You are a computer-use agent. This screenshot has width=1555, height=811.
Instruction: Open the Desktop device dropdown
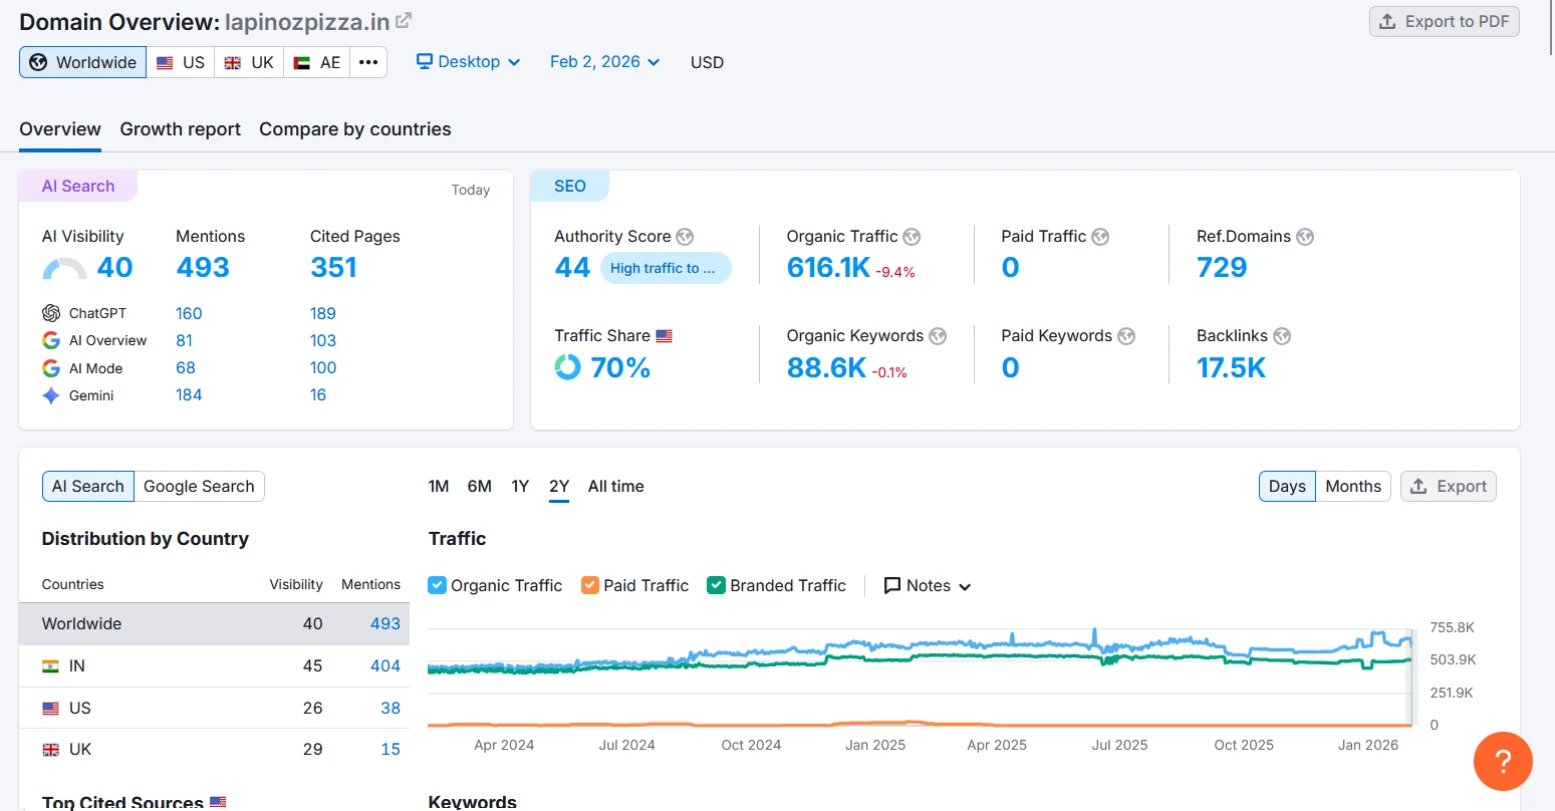(x=468, y=62)
